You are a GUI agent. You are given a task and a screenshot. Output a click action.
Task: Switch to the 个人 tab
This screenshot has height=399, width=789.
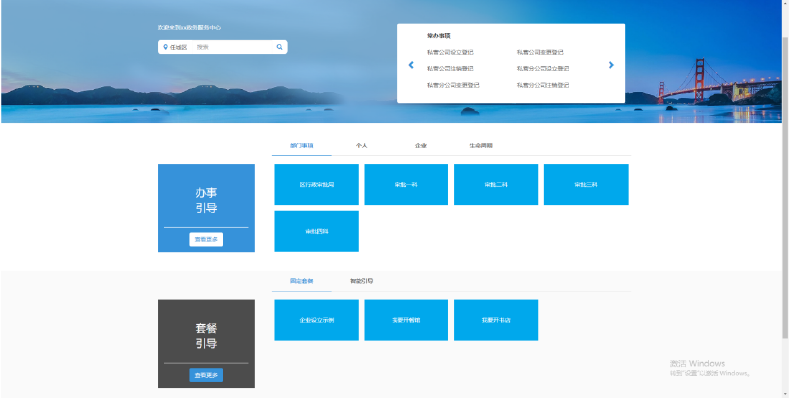361,145
